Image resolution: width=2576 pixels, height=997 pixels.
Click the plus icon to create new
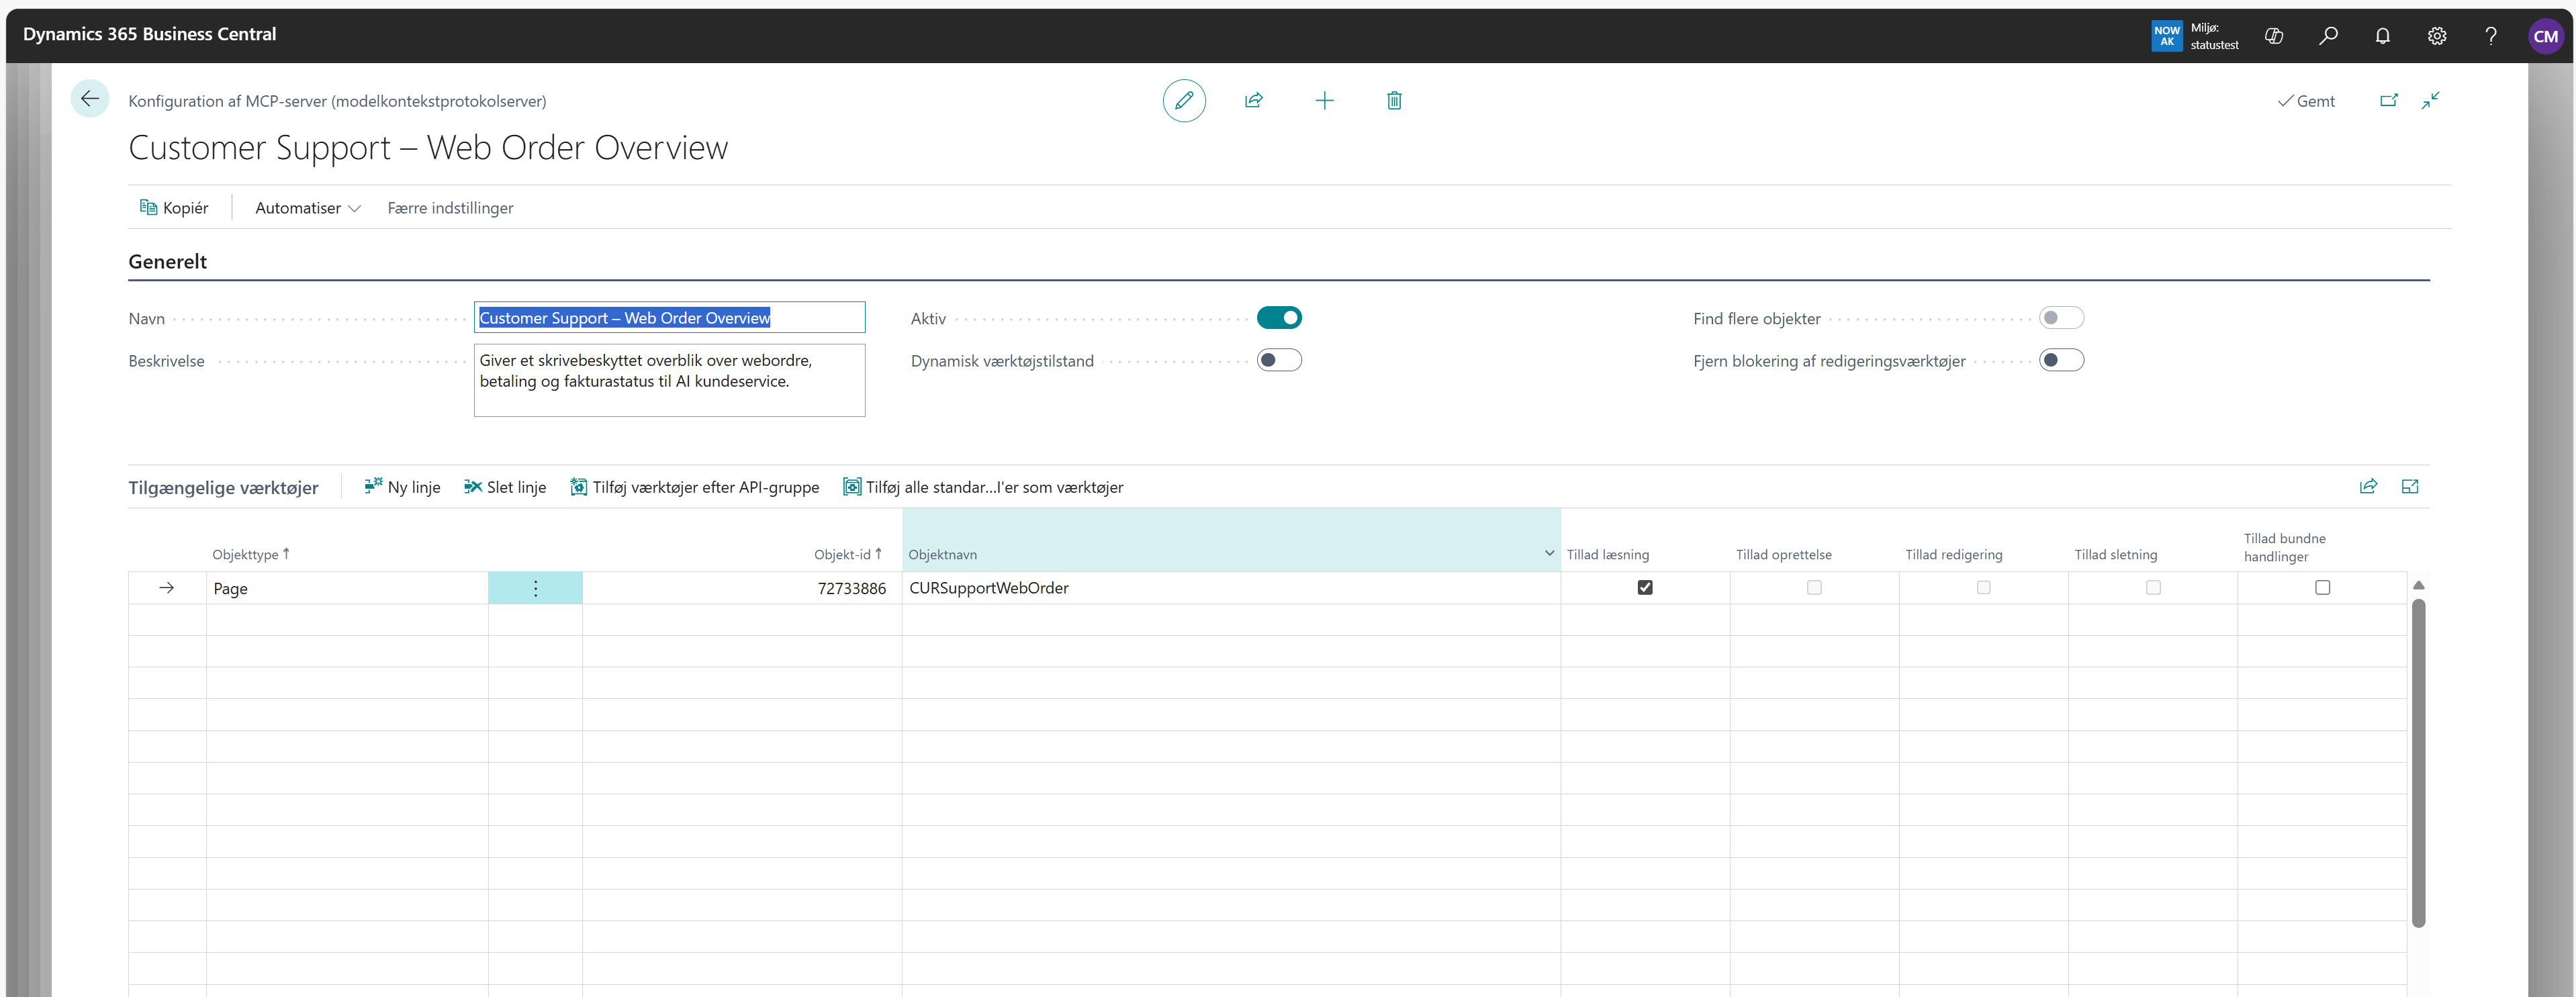point(1324,100)
